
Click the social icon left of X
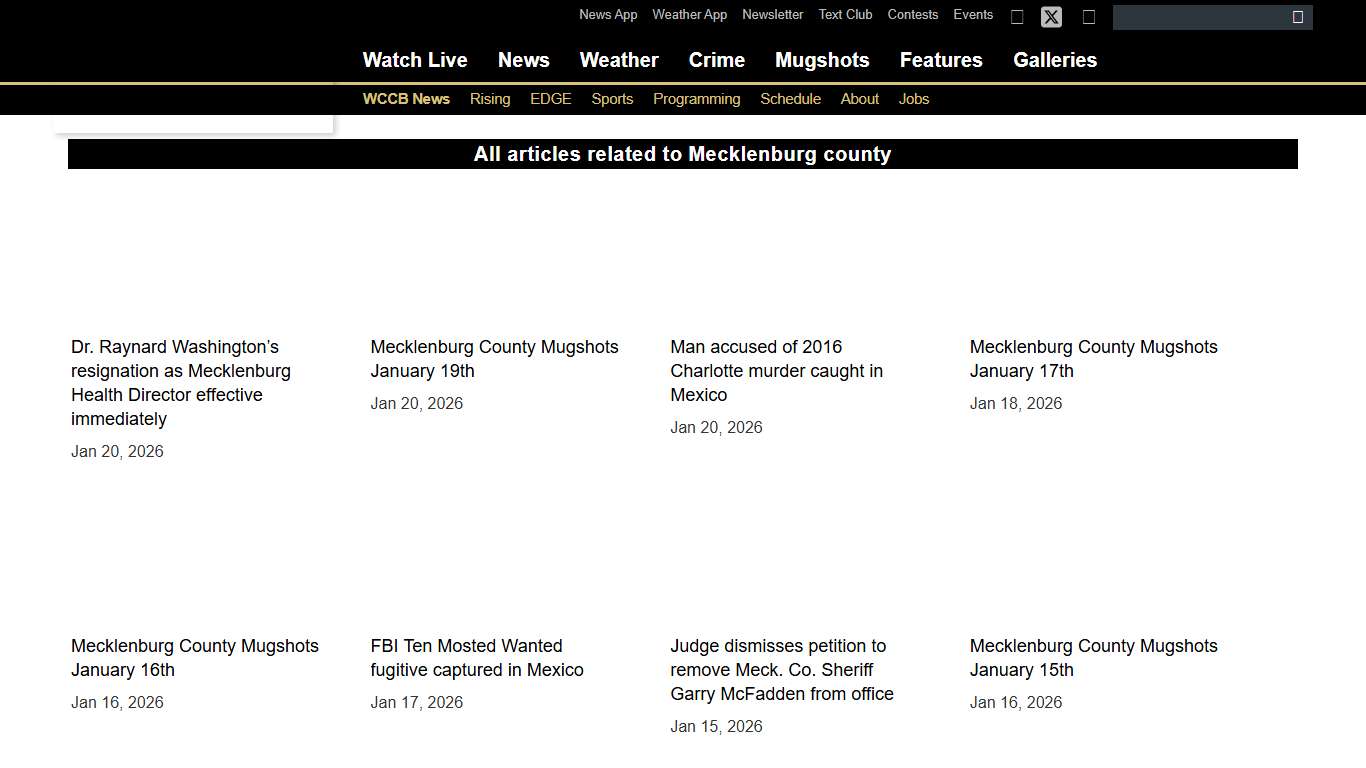[x=1017, y=17]
